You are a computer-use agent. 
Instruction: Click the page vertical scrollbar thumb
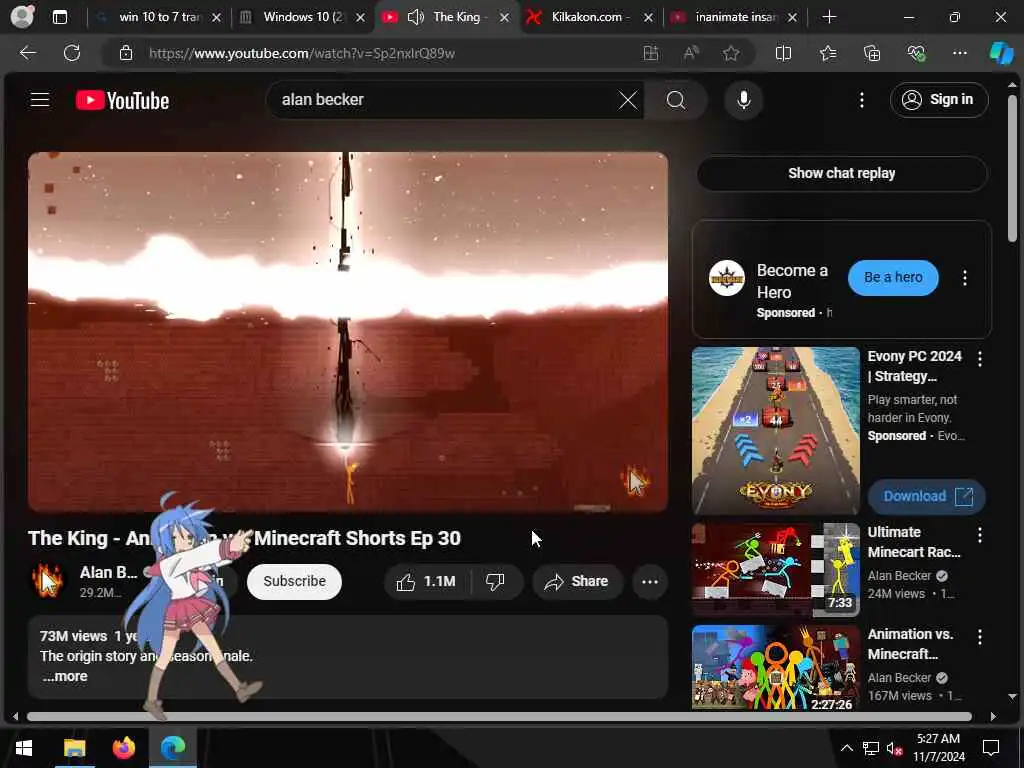click(x=1012, y=168)
